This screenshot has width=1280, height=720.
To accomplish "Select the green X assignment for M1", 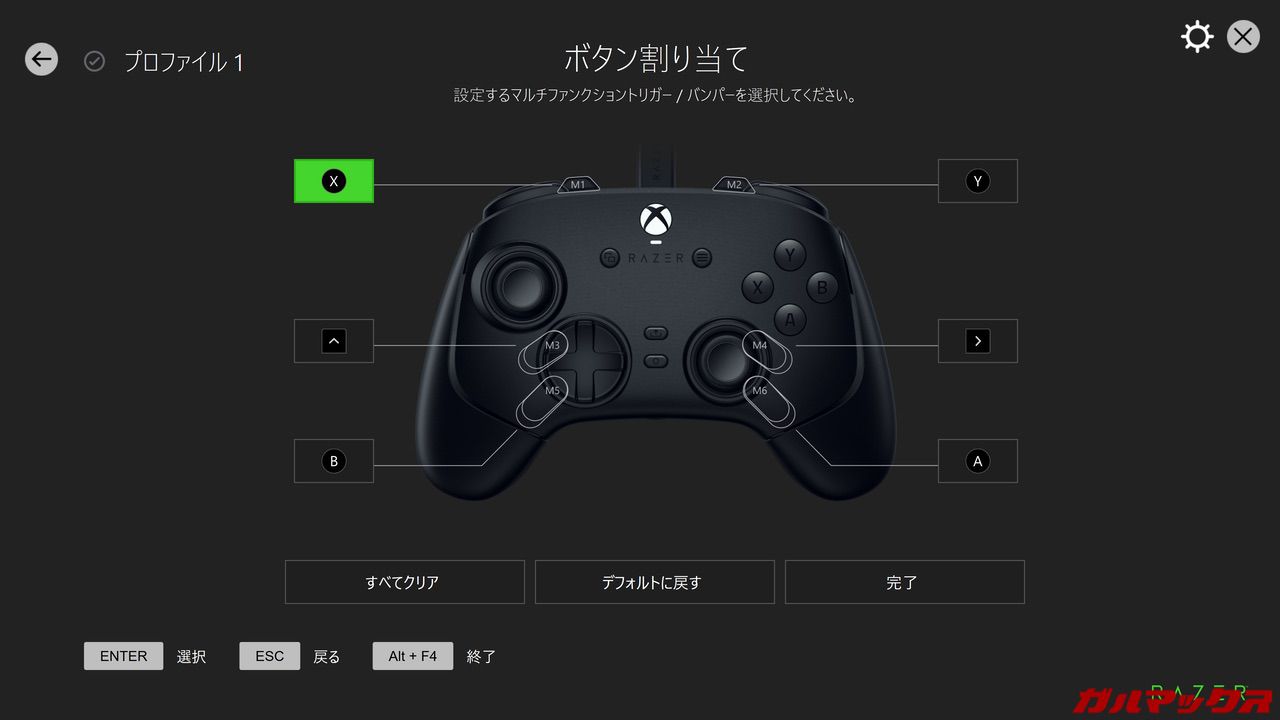I will [334, 181].
